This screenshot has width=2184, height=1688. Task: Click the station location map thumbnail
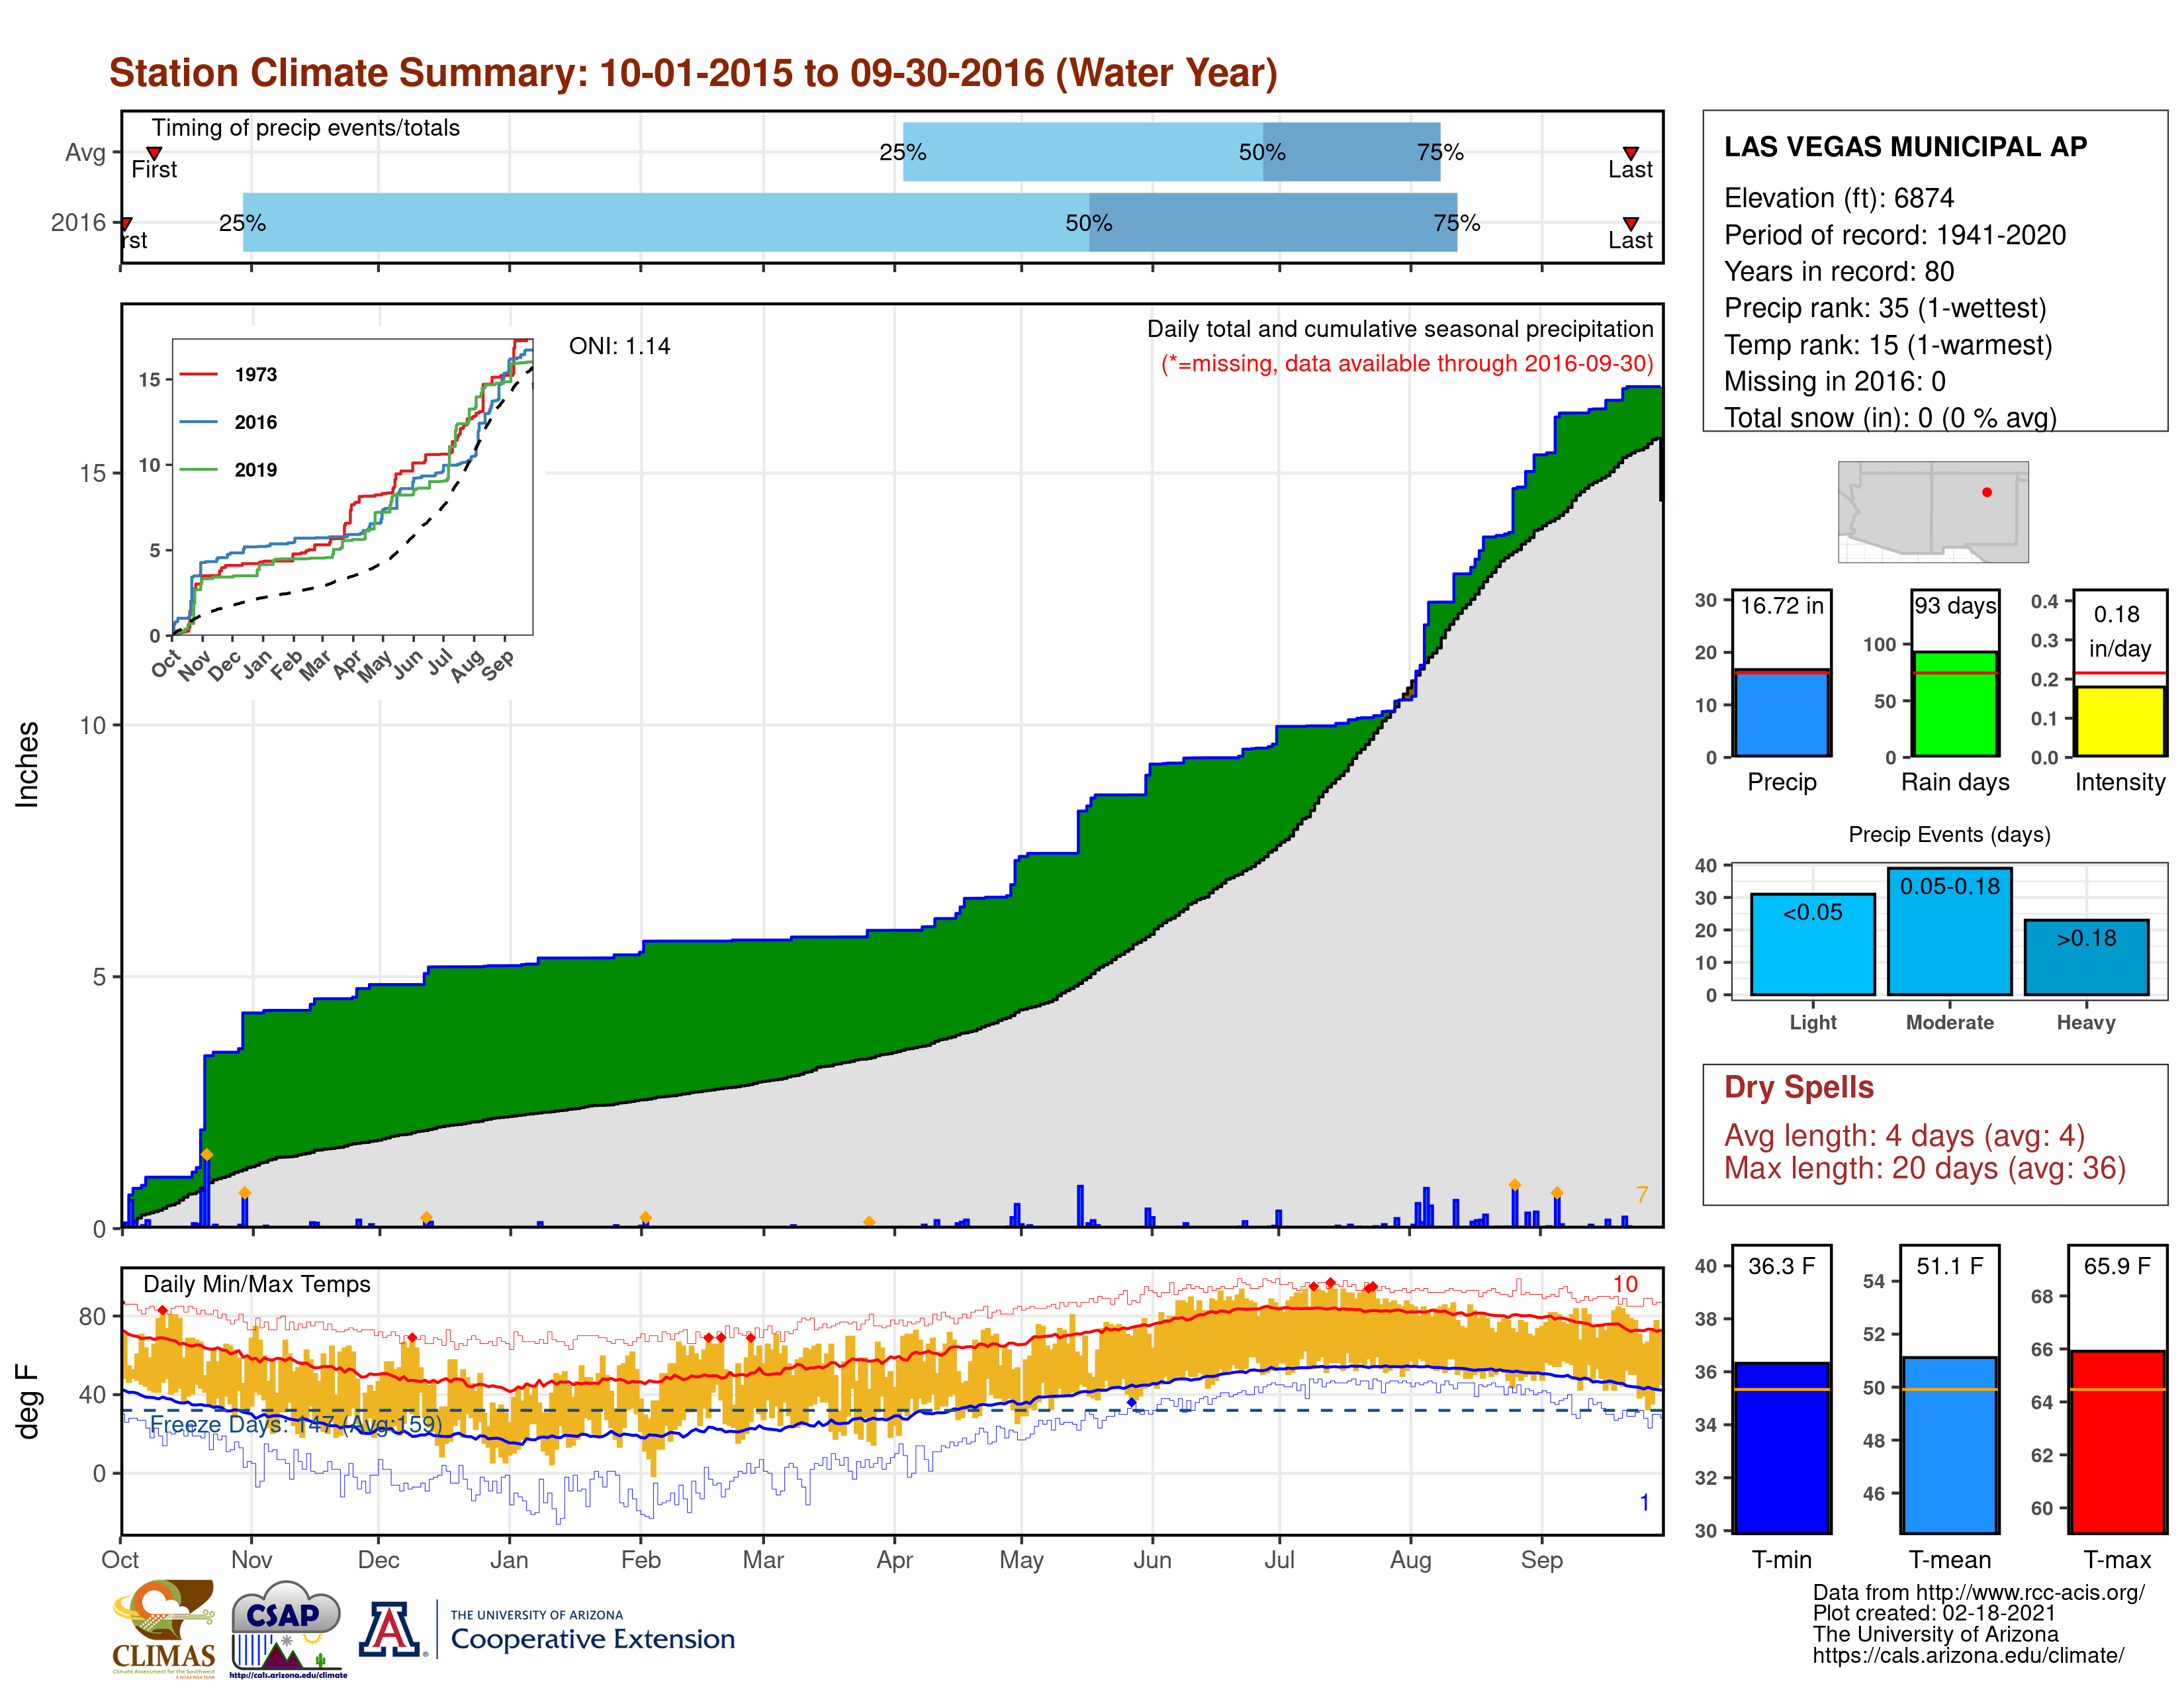[1933, 511]
